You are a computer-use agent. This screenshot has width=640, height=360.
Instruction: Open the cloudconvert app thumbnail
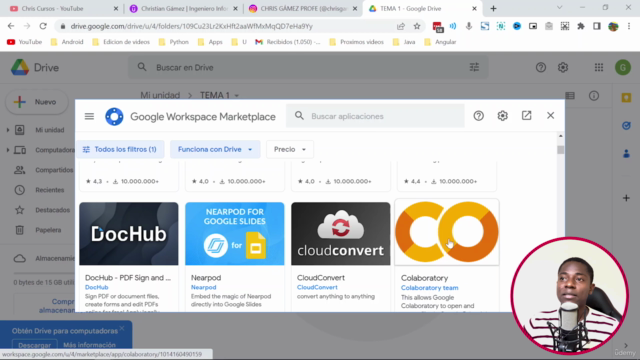340,233
